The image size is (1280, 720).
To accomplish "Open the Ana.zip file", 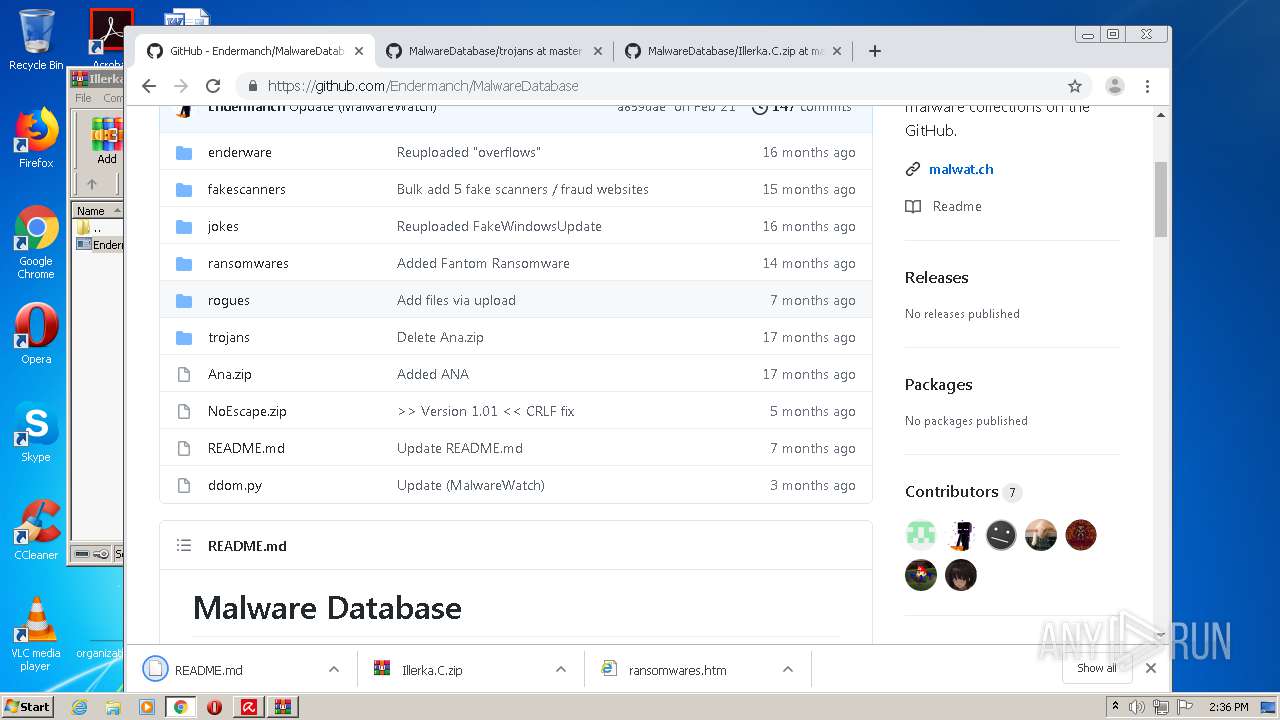I will 230,374.
